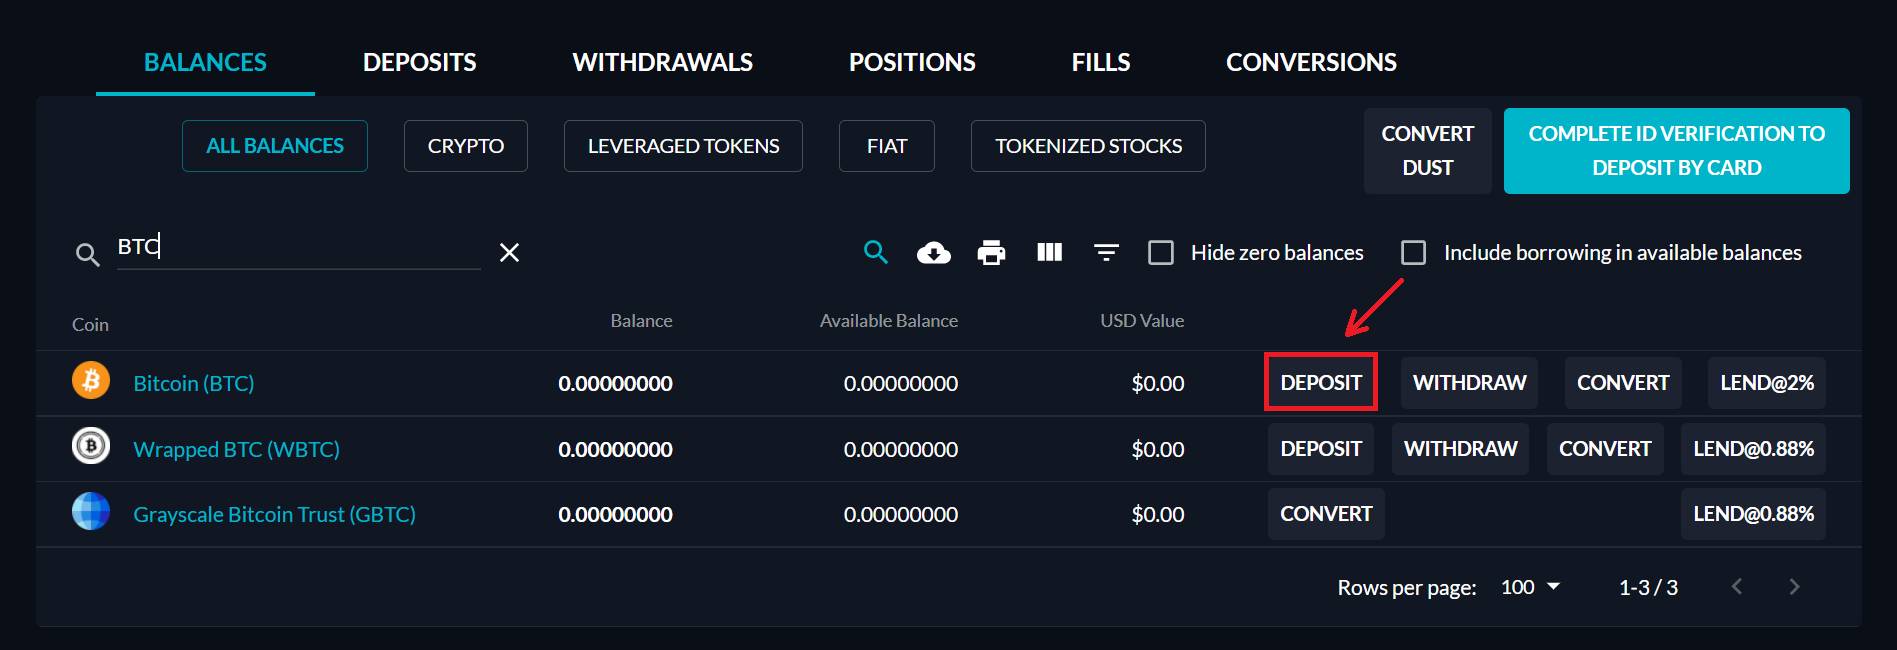Open the Wrapped BTC (WBTC) link
The width and height of the screenshot is (1897, 650).
(237, 450)
